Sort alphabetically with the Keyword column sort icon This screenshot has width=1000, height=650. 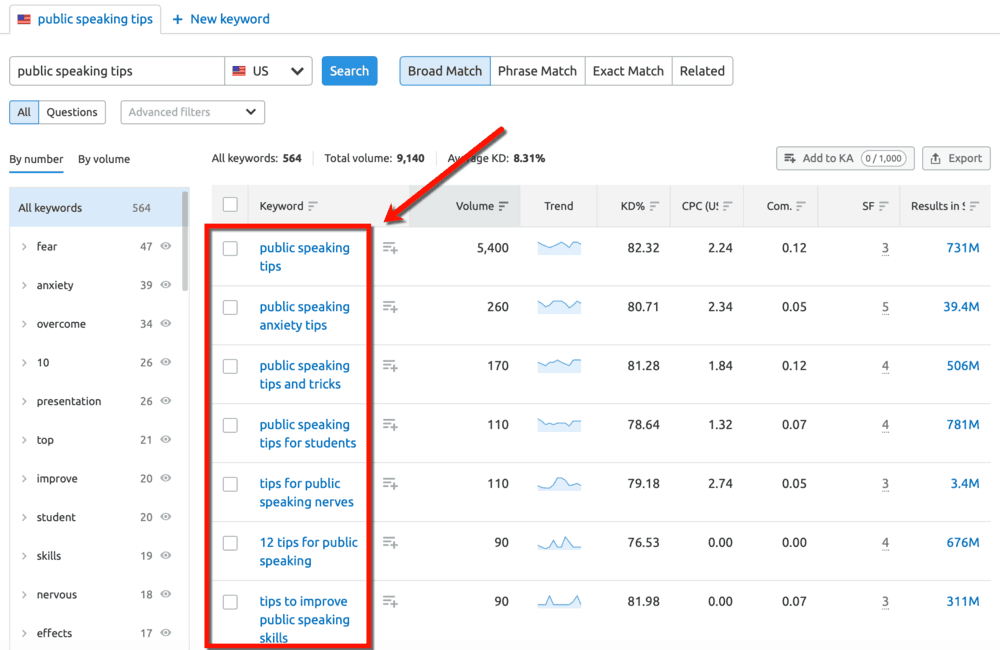pyautogui.click(x=313, y=205)
